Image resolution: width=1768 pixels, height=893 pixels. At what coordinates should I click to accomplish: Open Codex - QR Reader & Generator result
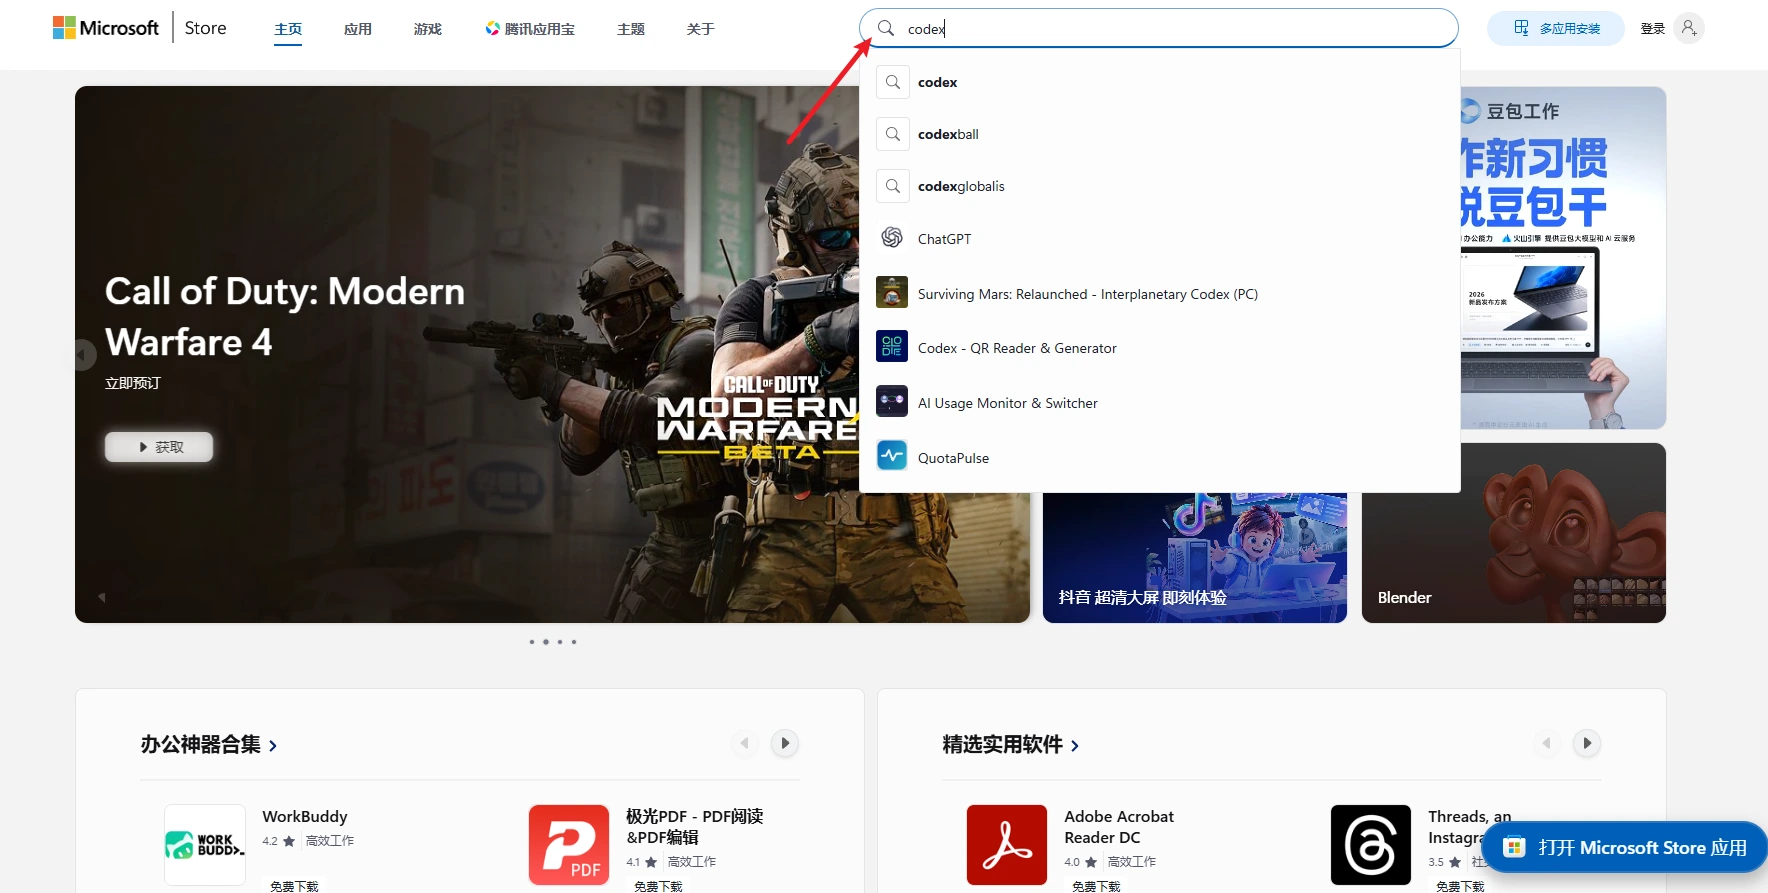click(1160, 348)
